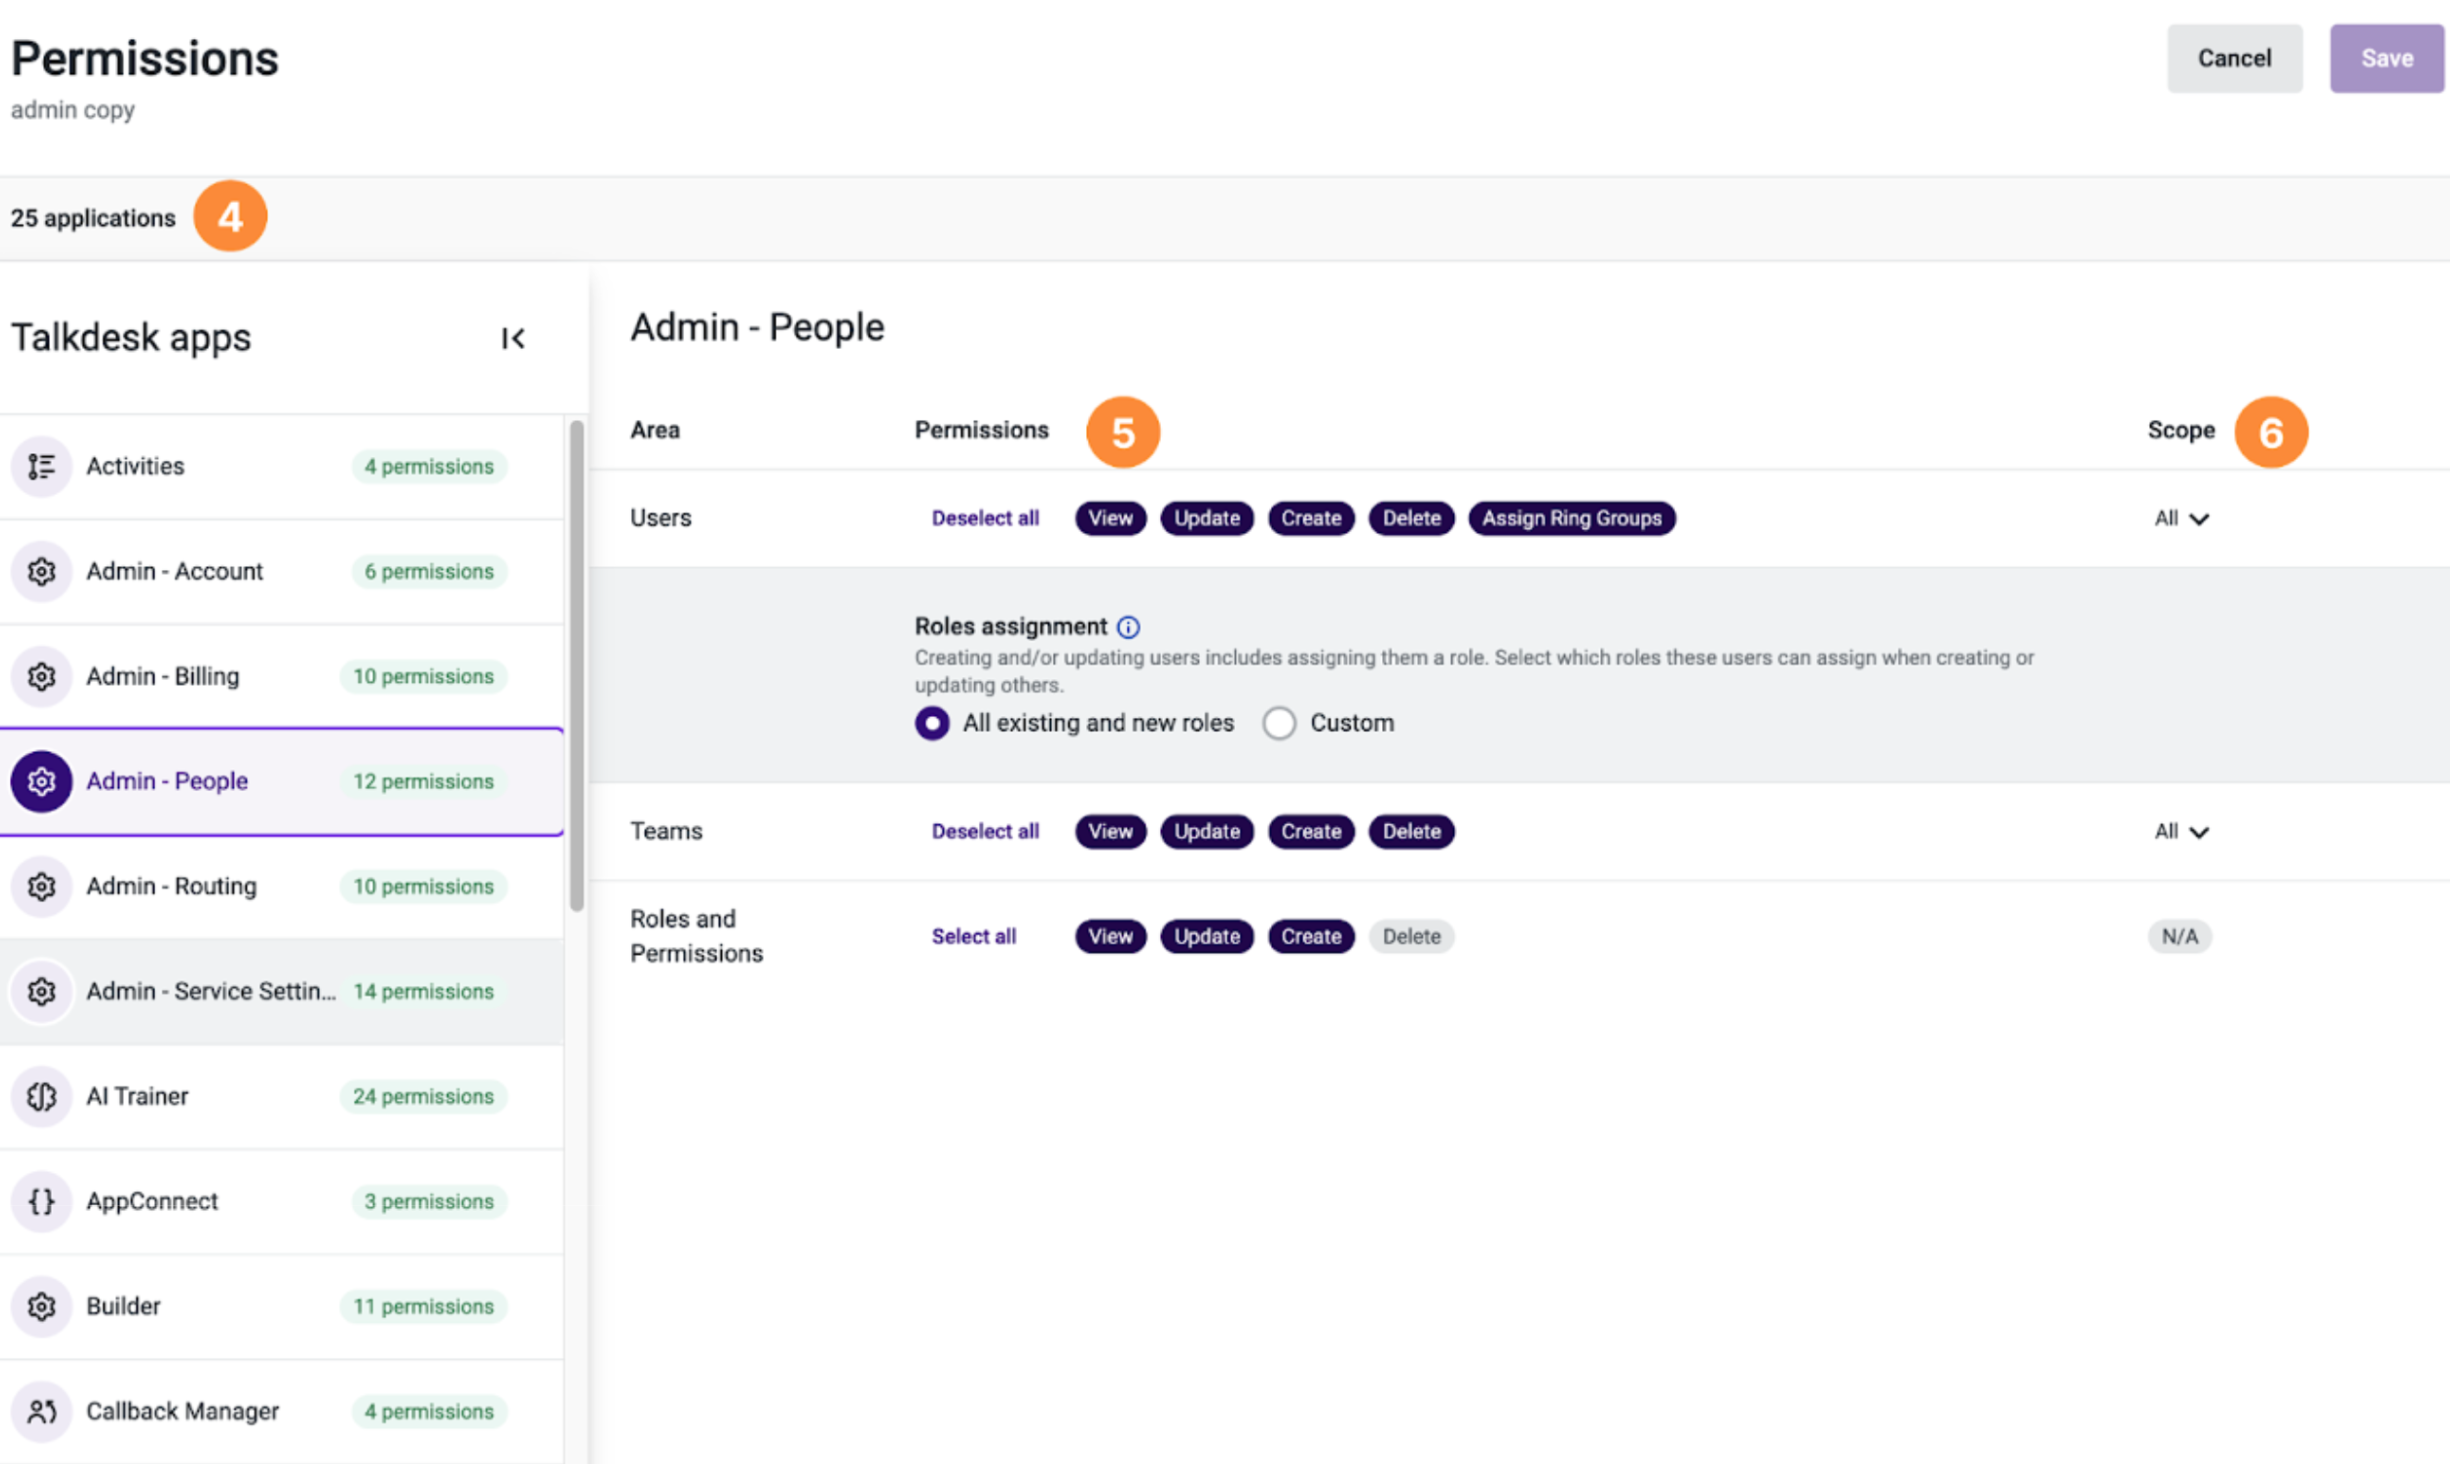Open Admin - Routing app permissions
This screenshot has height=1464, width=2450.
282,886
